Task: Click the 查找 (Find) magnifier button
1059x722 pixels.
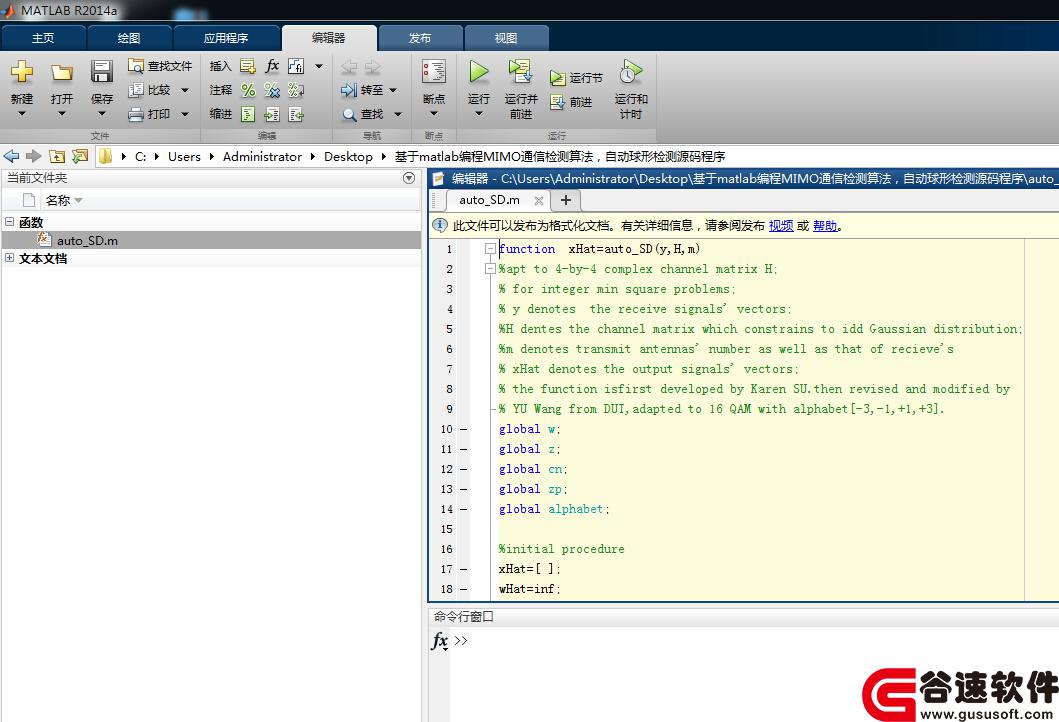Action: click(x=363, y=114)
